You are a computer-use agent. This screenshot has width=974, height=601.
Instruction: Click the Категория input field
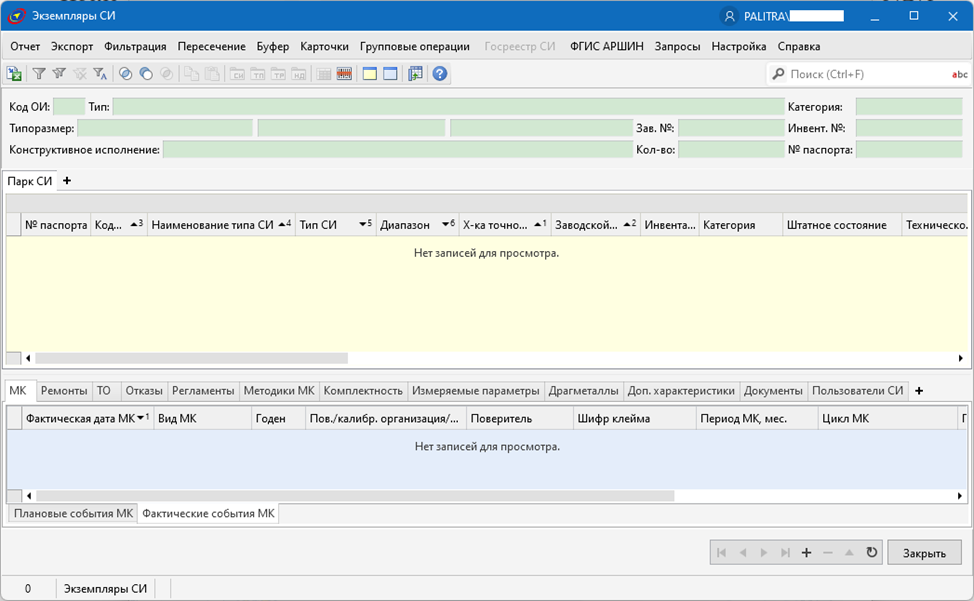click(x=909, y=107)
